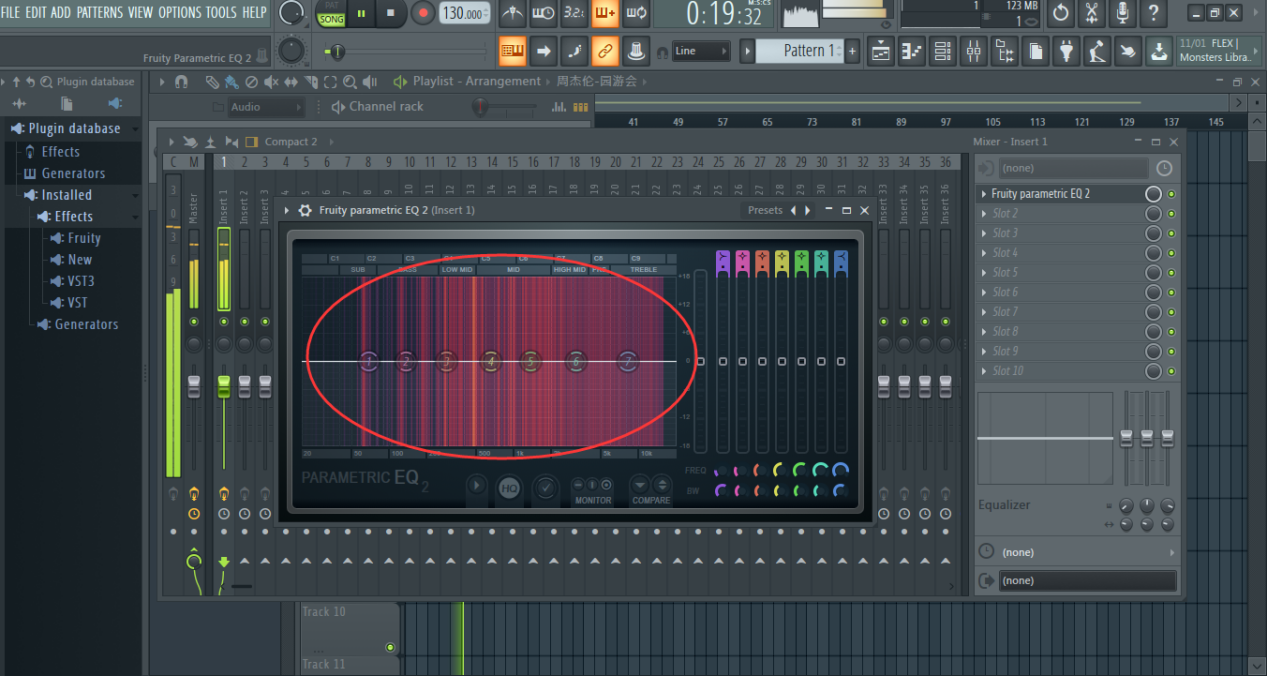Open the Line snap dropdown
The image size is (1267, 676).
click(x=699, y=51)
